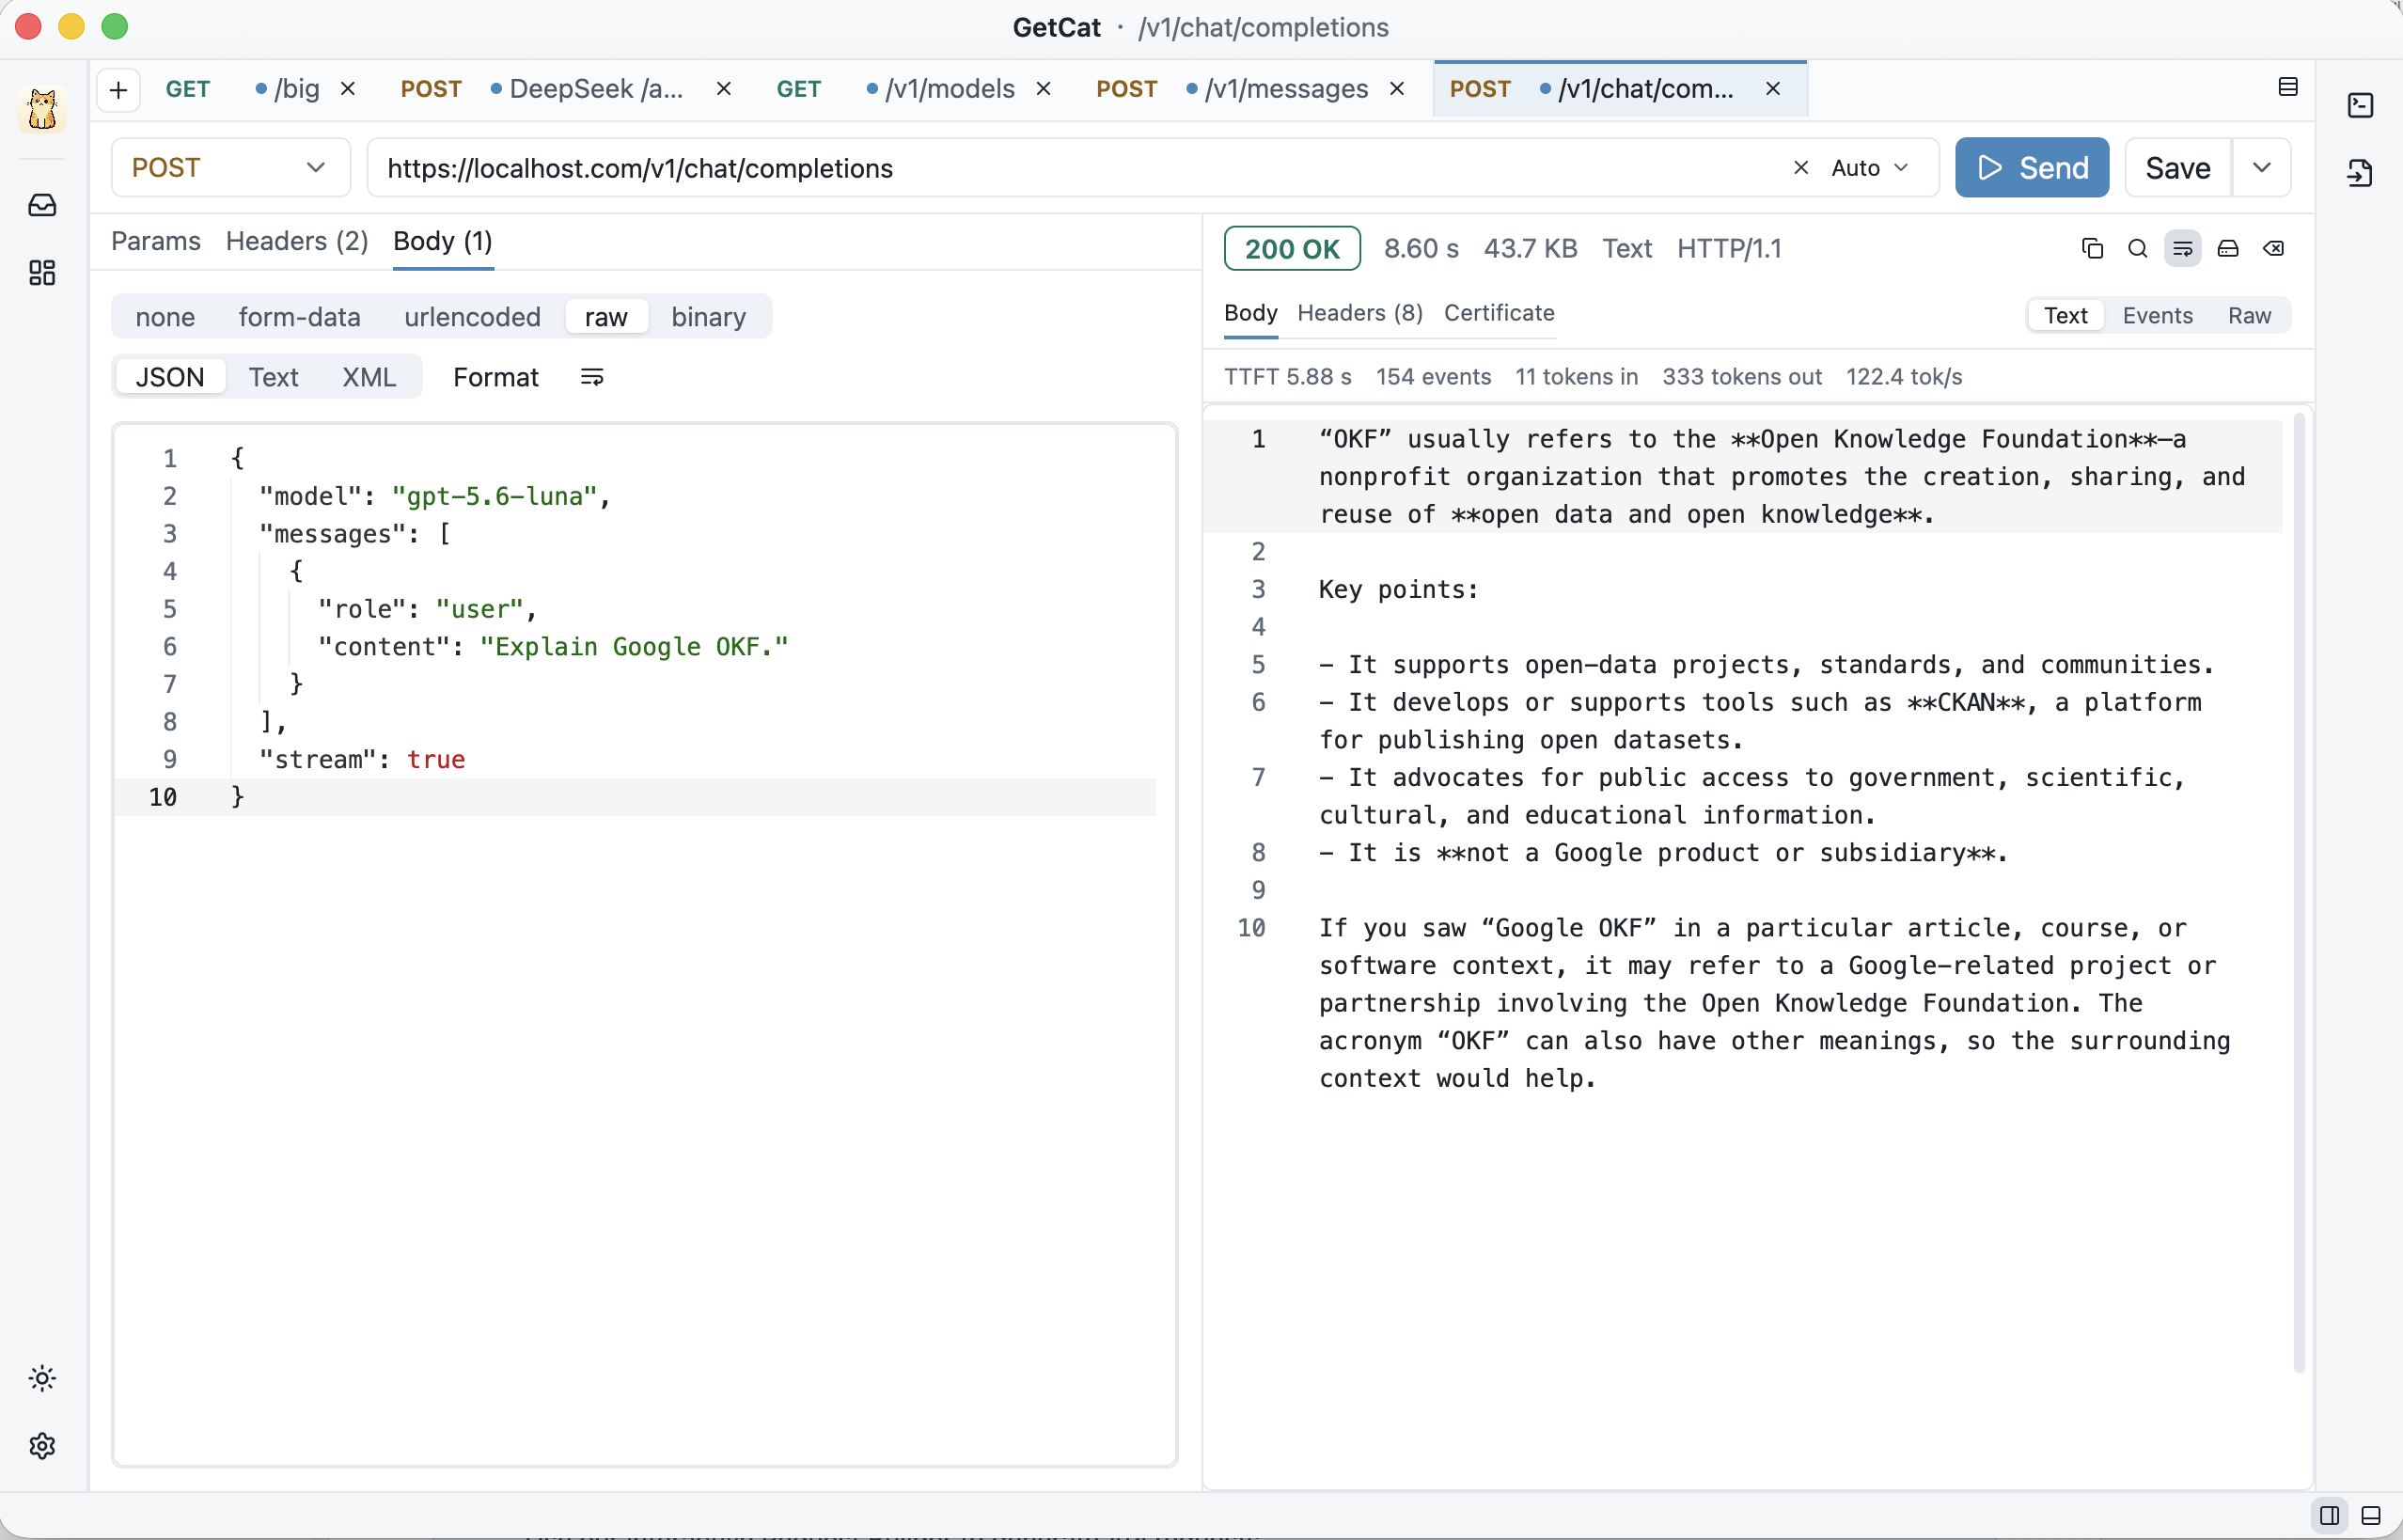Toggle the light/dark theme sun icon

[x=42, y=1378]
